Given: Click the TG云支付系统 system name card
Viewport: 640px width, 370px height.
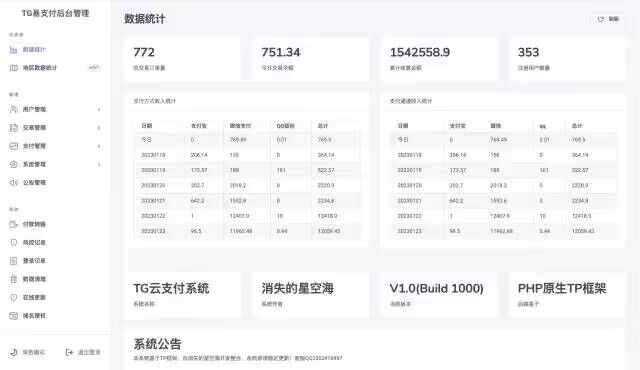Looking at the screenshot, I should [182, 295].
